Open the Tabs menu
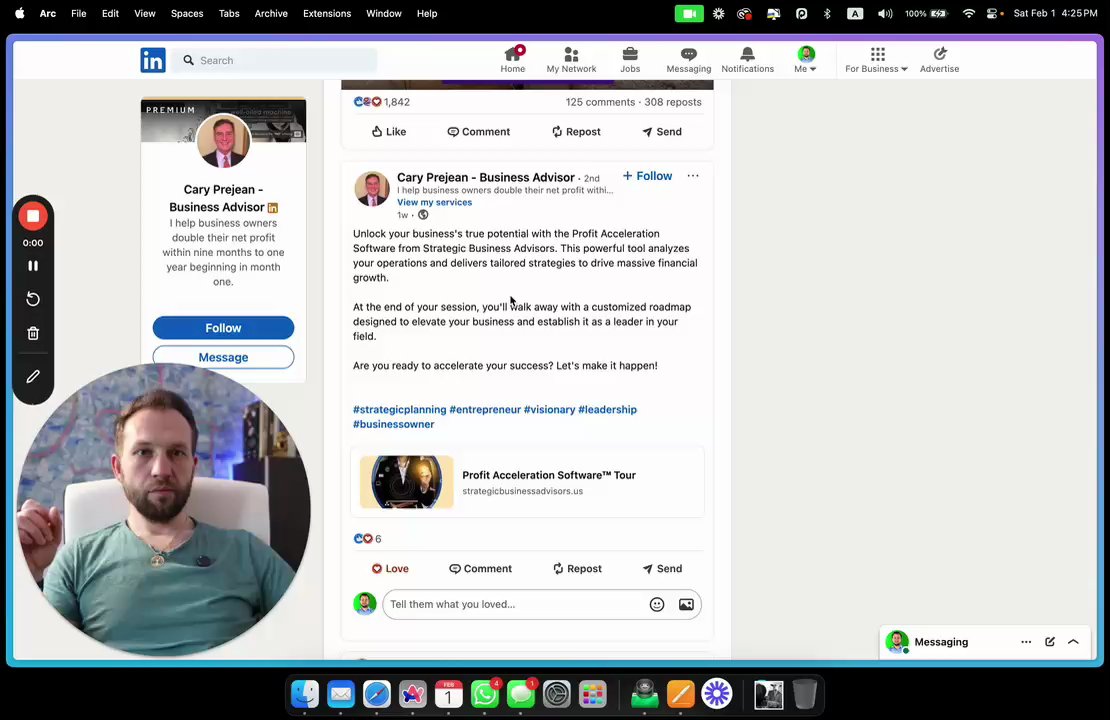 (229, 13)
